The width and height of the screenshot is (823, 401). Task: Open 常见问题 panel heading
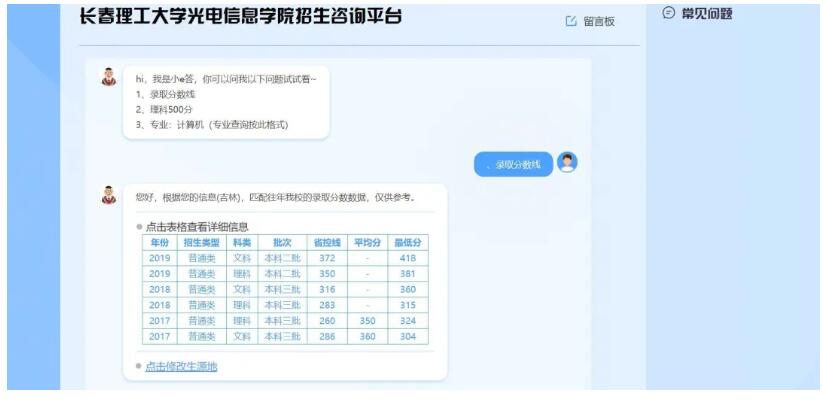[x=706, y=14]
